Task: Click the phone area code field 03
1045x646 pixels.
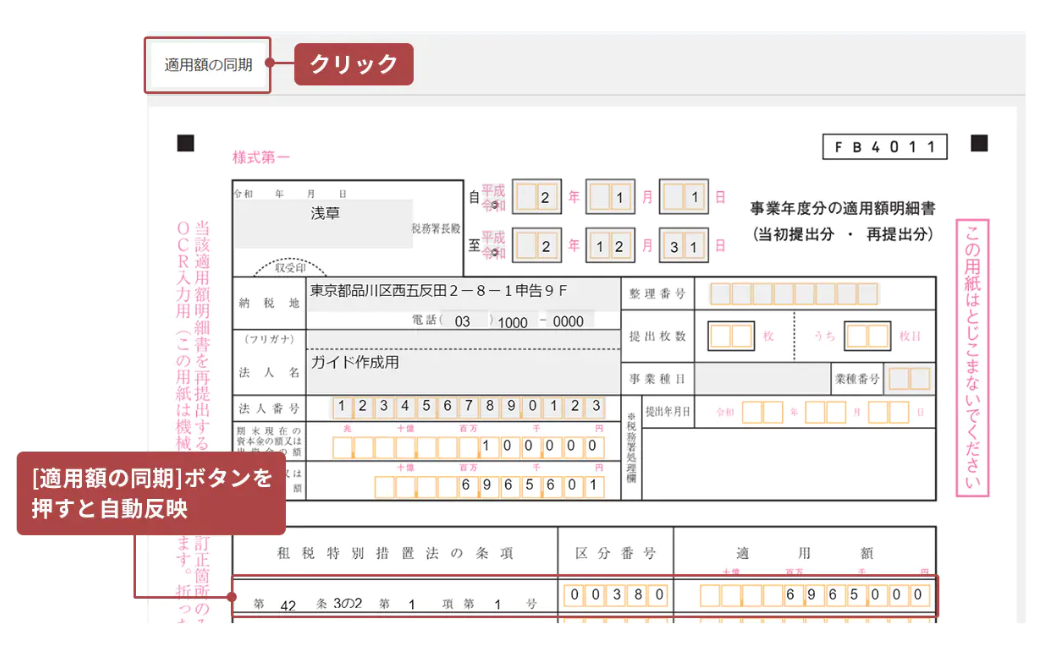Action: [466, 321]
